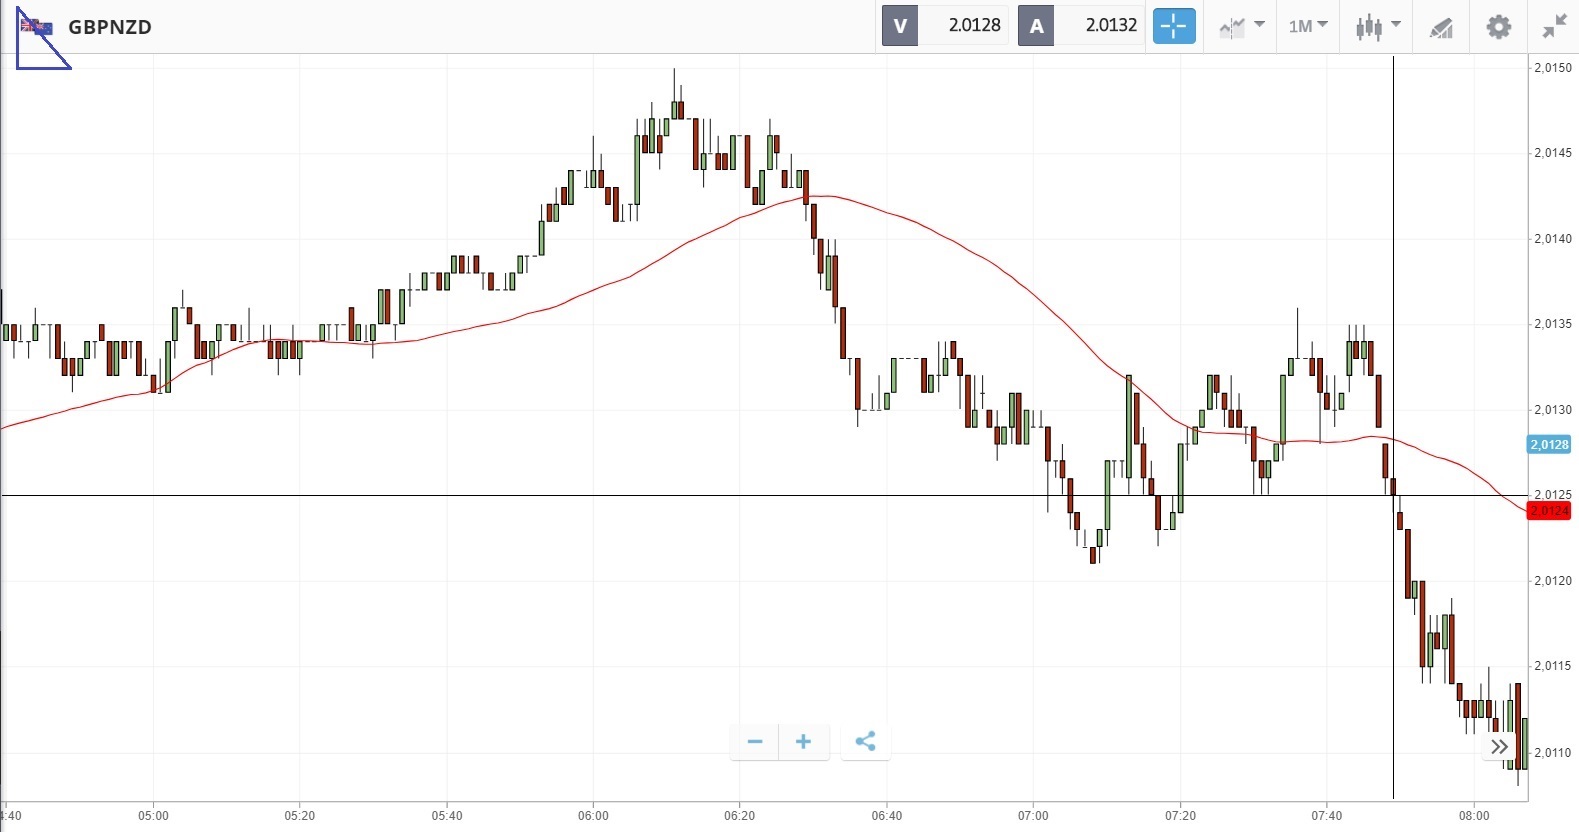Open the drawing tools pencil icon

(x=1440, y=27)
